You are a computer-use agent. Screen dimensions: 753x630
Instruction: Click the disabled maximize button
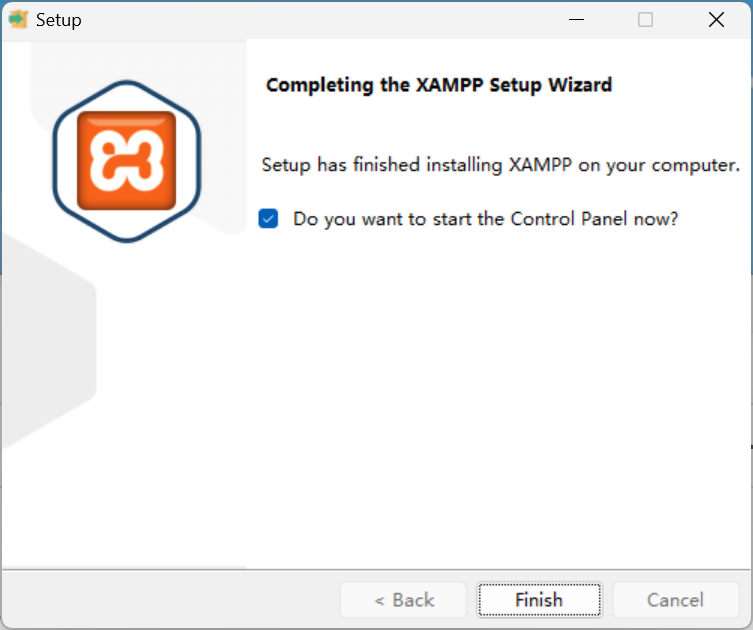click(646, 19)
